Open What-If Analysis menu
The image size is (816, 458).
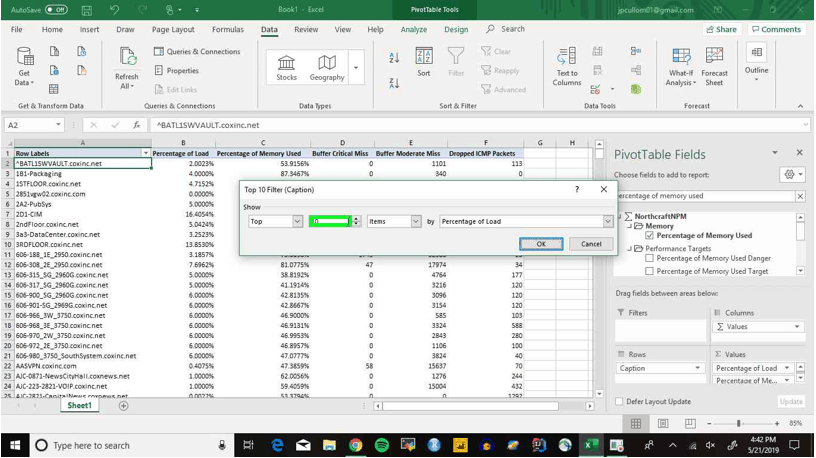coord(681,67)
